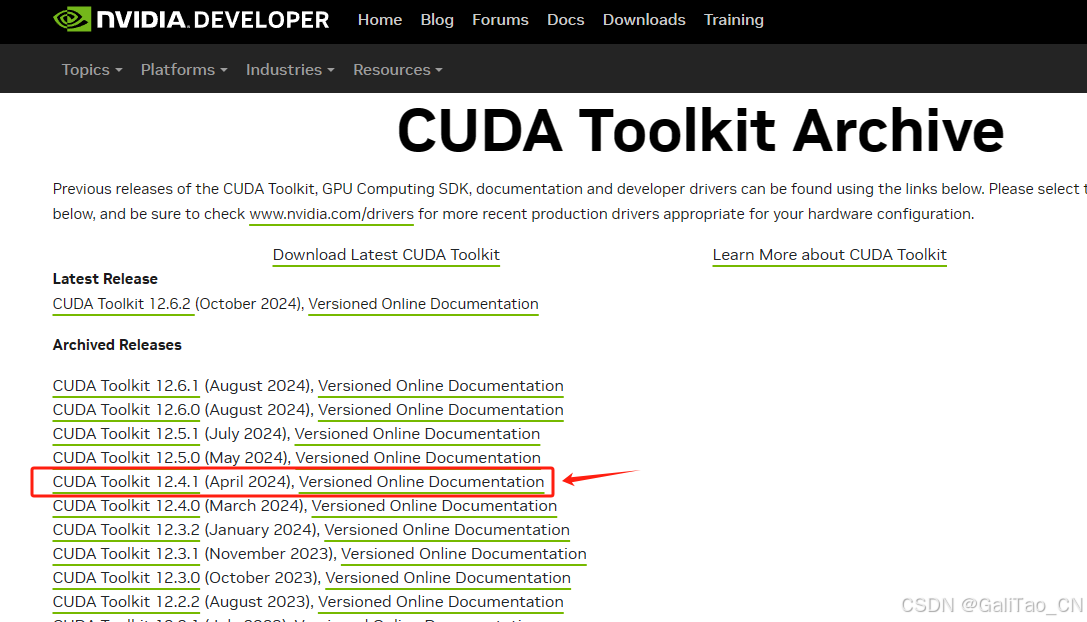Screen dimensions: 1087x622
Task: Click the "(April 2024)" date text
Action: click(x=250, y=482)
